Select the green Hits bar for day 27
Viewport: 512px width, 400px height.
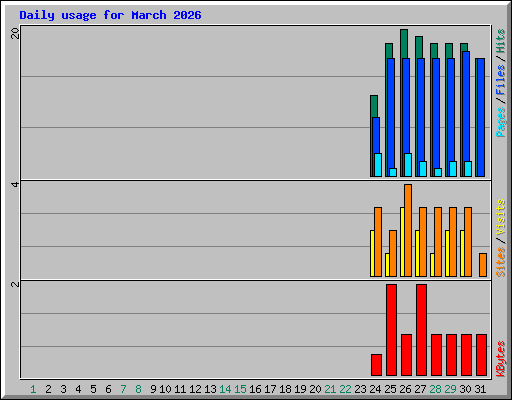click(419, 47)
